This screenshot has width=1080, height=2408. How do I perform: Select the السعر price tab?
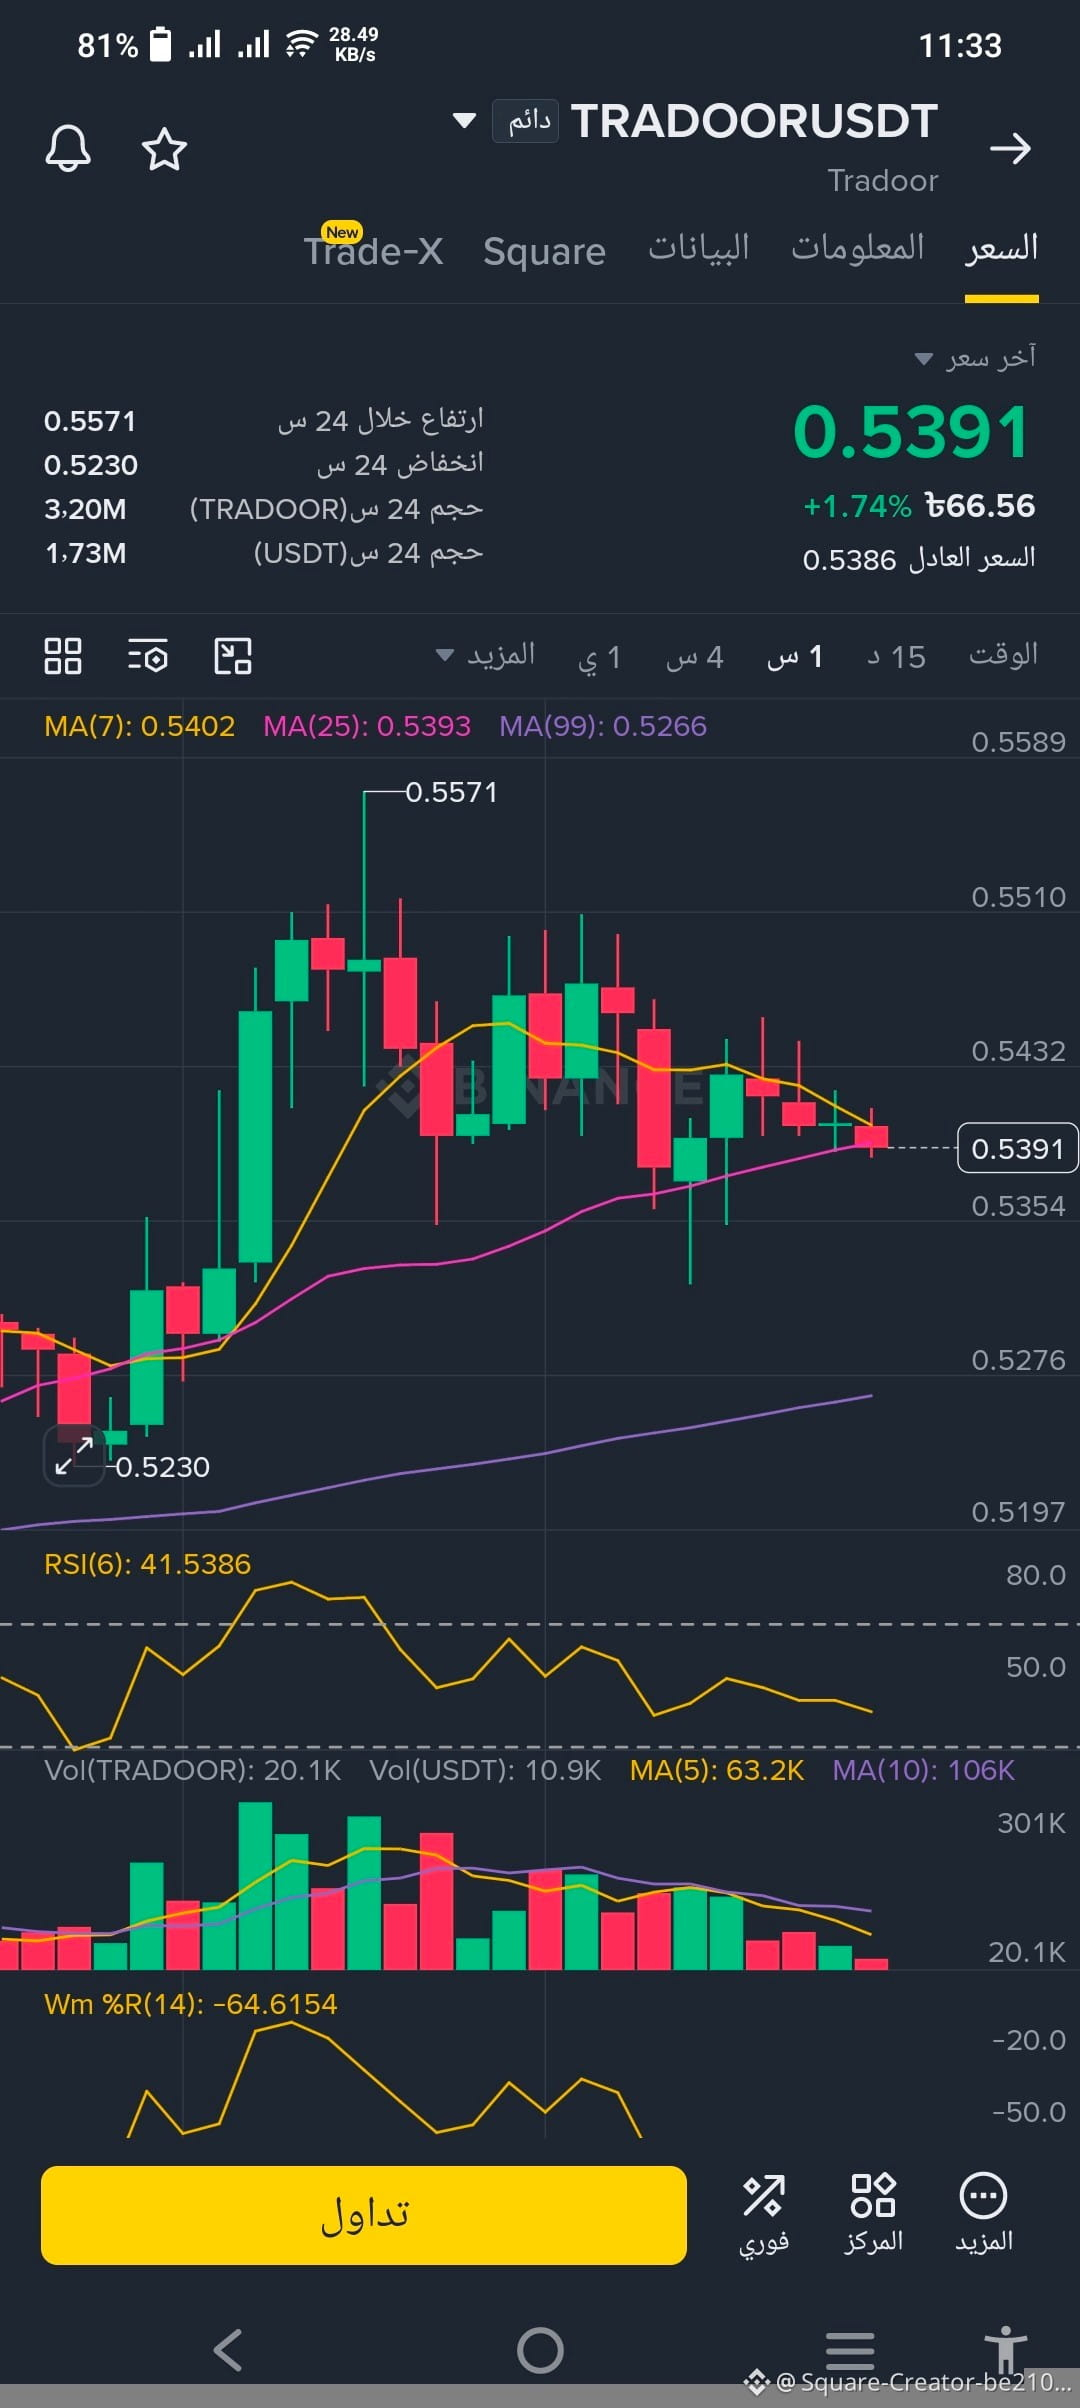point(1001,248)
